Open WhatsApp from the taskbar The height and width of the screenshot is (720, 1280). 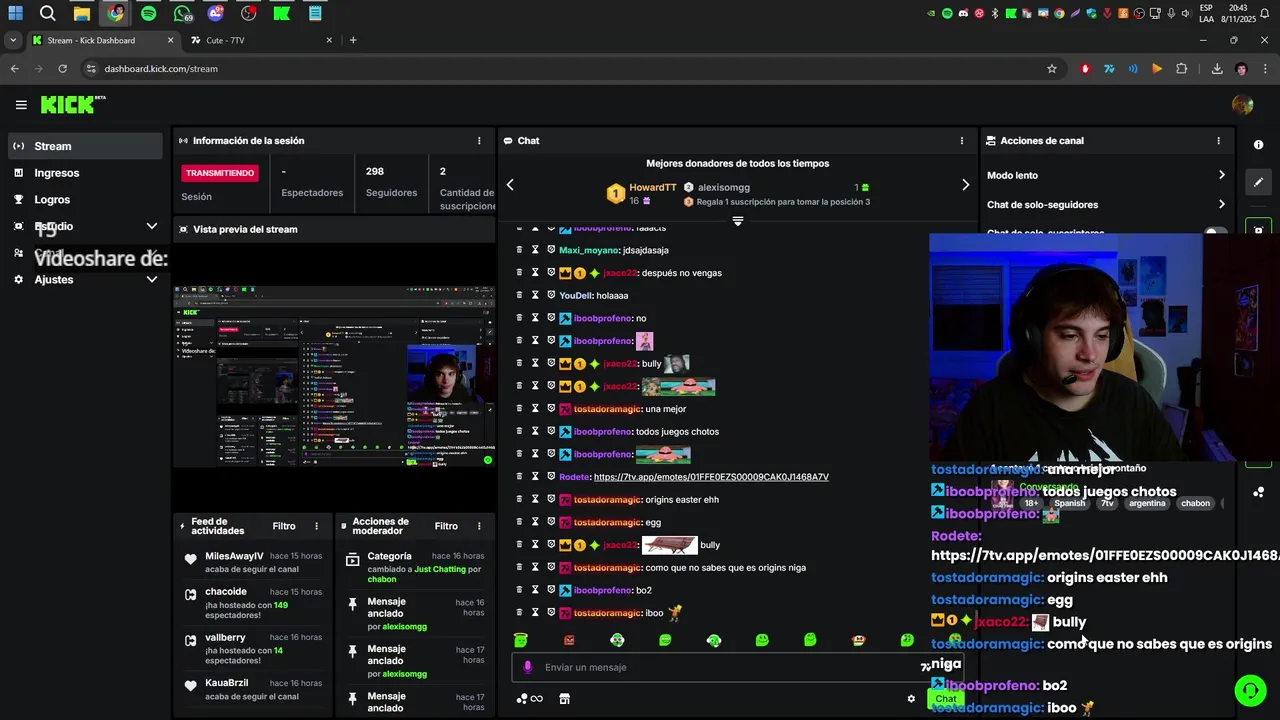point(182,14)
